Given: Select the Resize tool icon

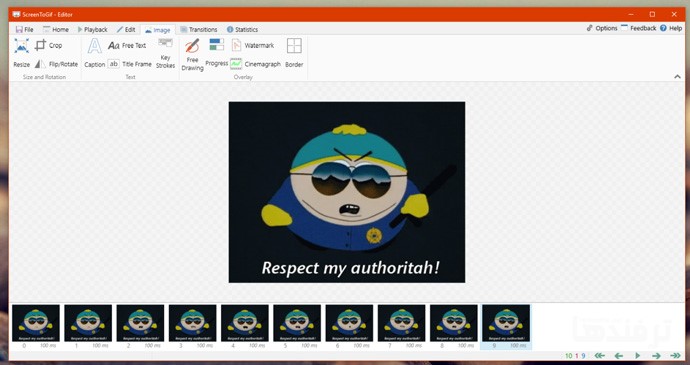Looking at the screenshot, I should (21, 46).
